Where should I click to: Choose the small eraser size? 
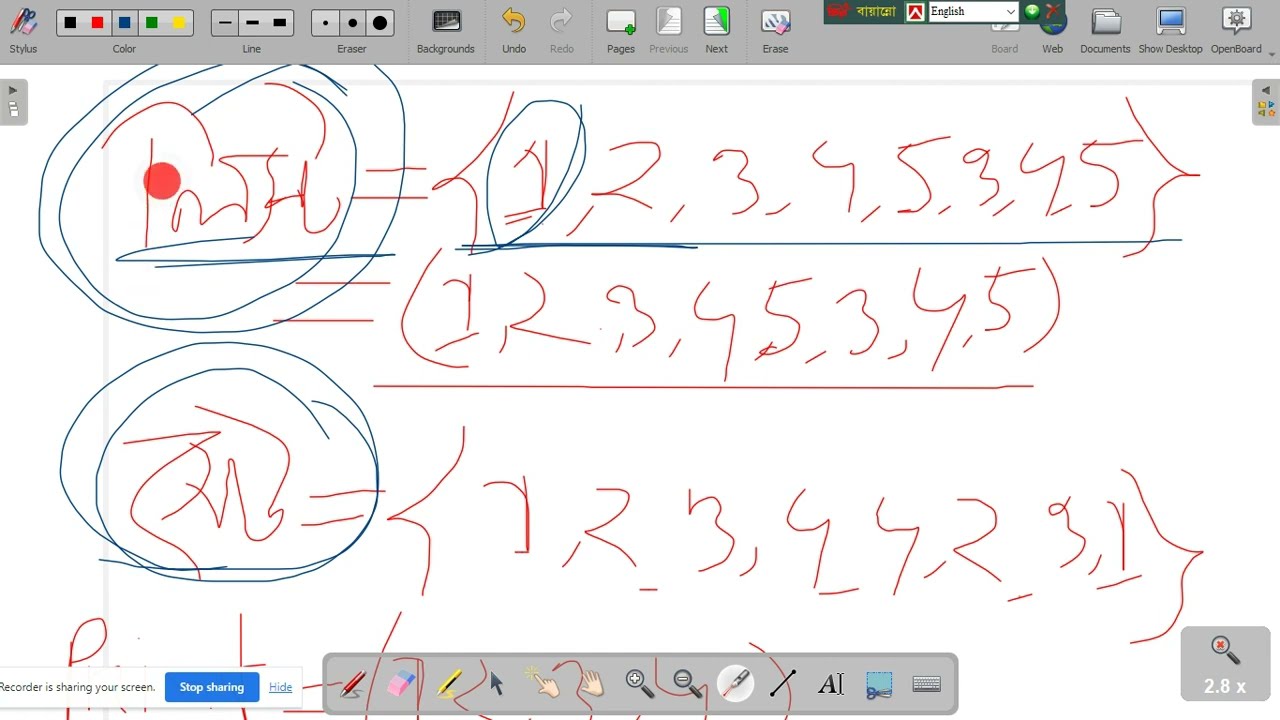tap(325, 23)
